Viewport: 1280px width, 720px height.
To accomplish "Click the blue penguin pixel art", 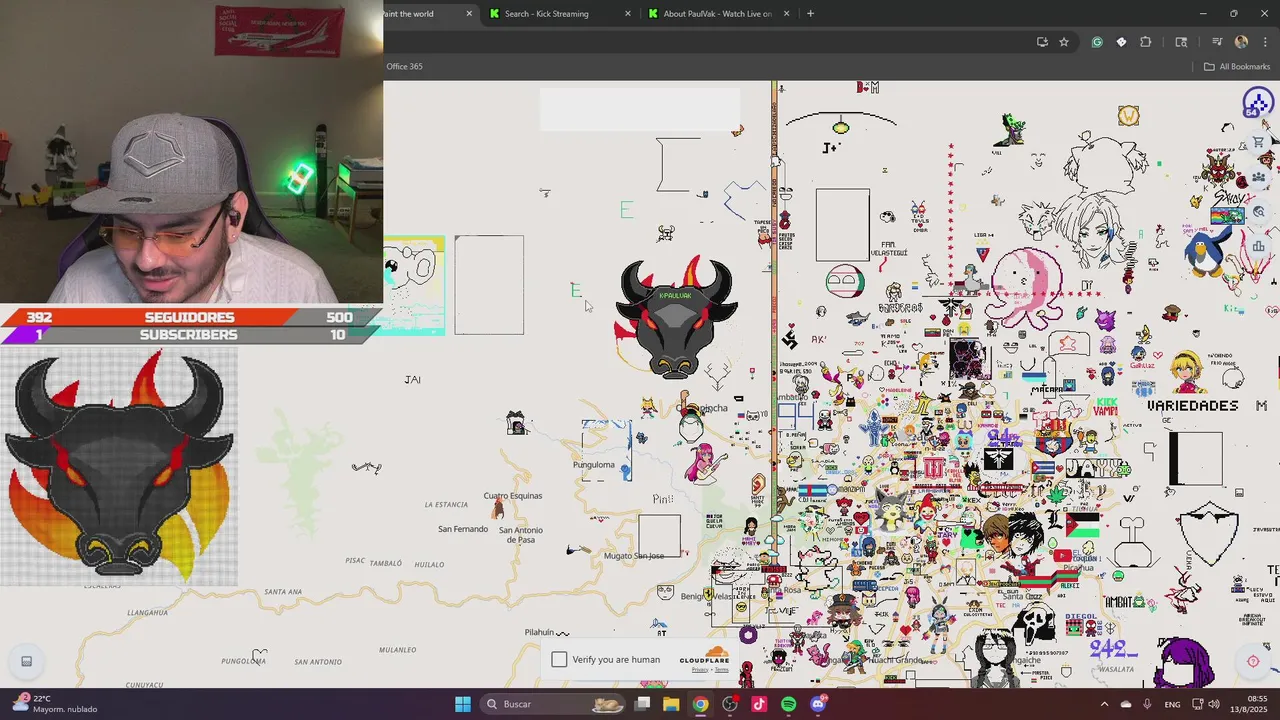I will click(x=1207, y=250).
